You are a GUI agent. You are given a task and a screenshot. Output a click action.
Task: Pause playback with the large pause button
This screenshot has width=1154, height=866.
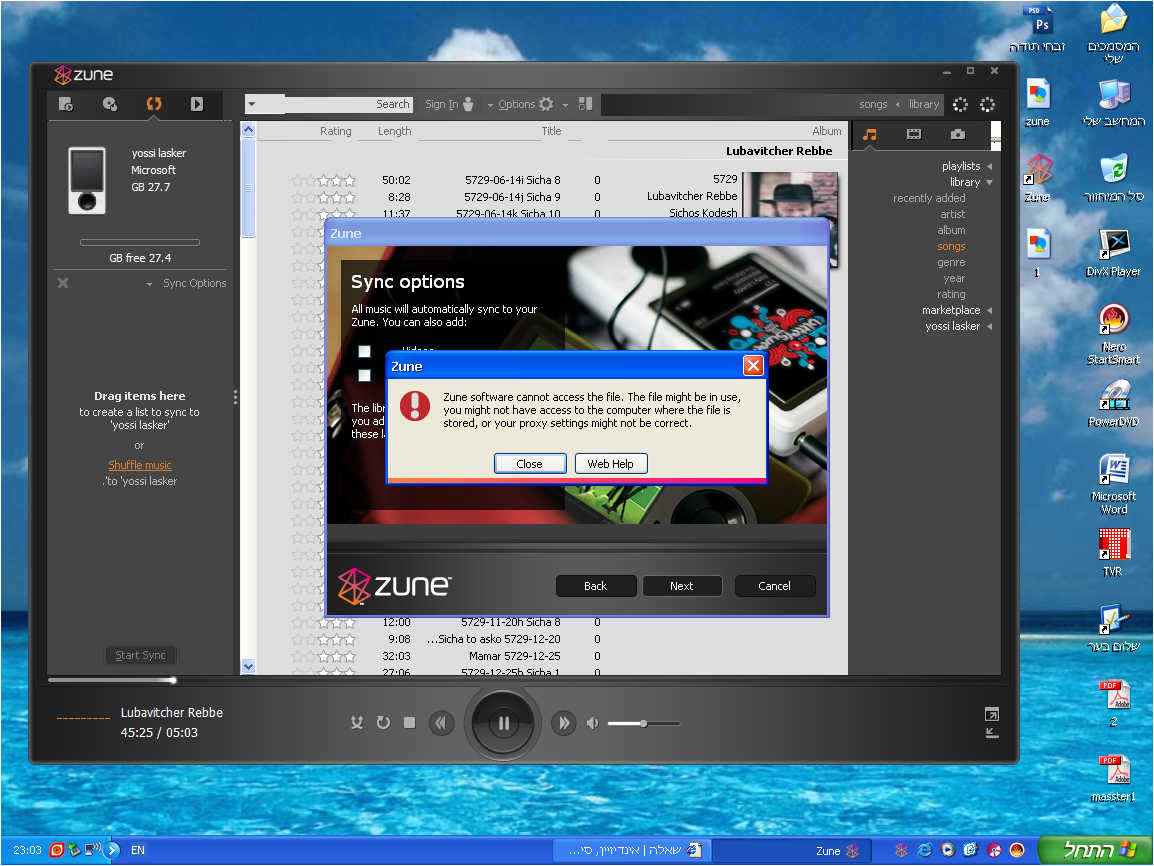coord(504,722)
